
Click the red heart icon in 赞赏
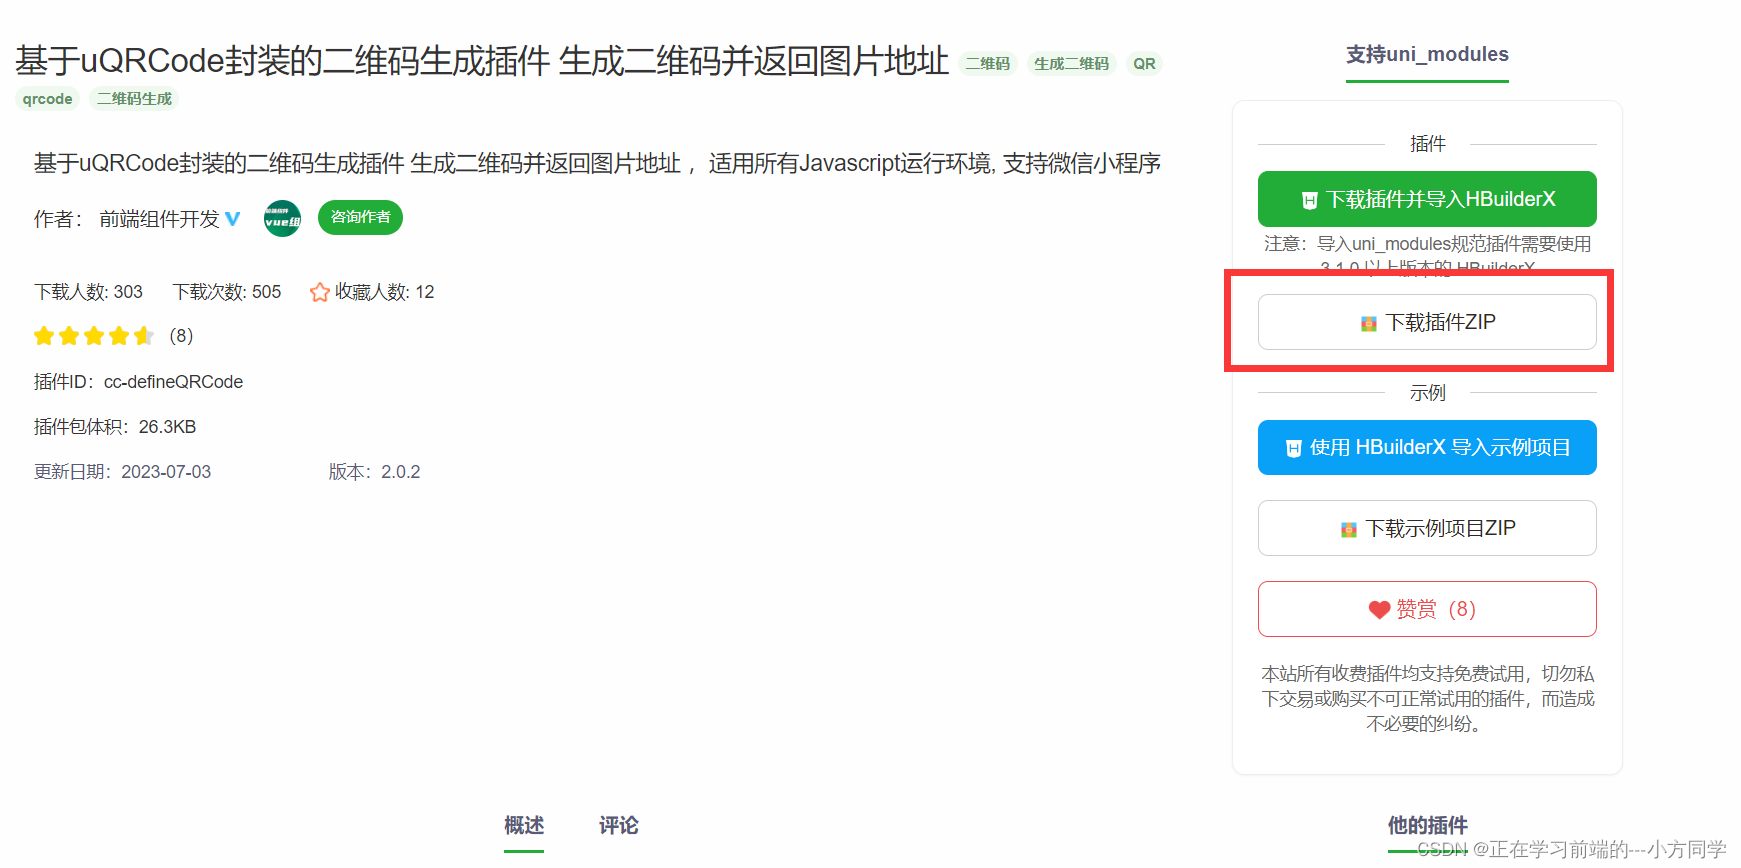tap(1380, 610)
